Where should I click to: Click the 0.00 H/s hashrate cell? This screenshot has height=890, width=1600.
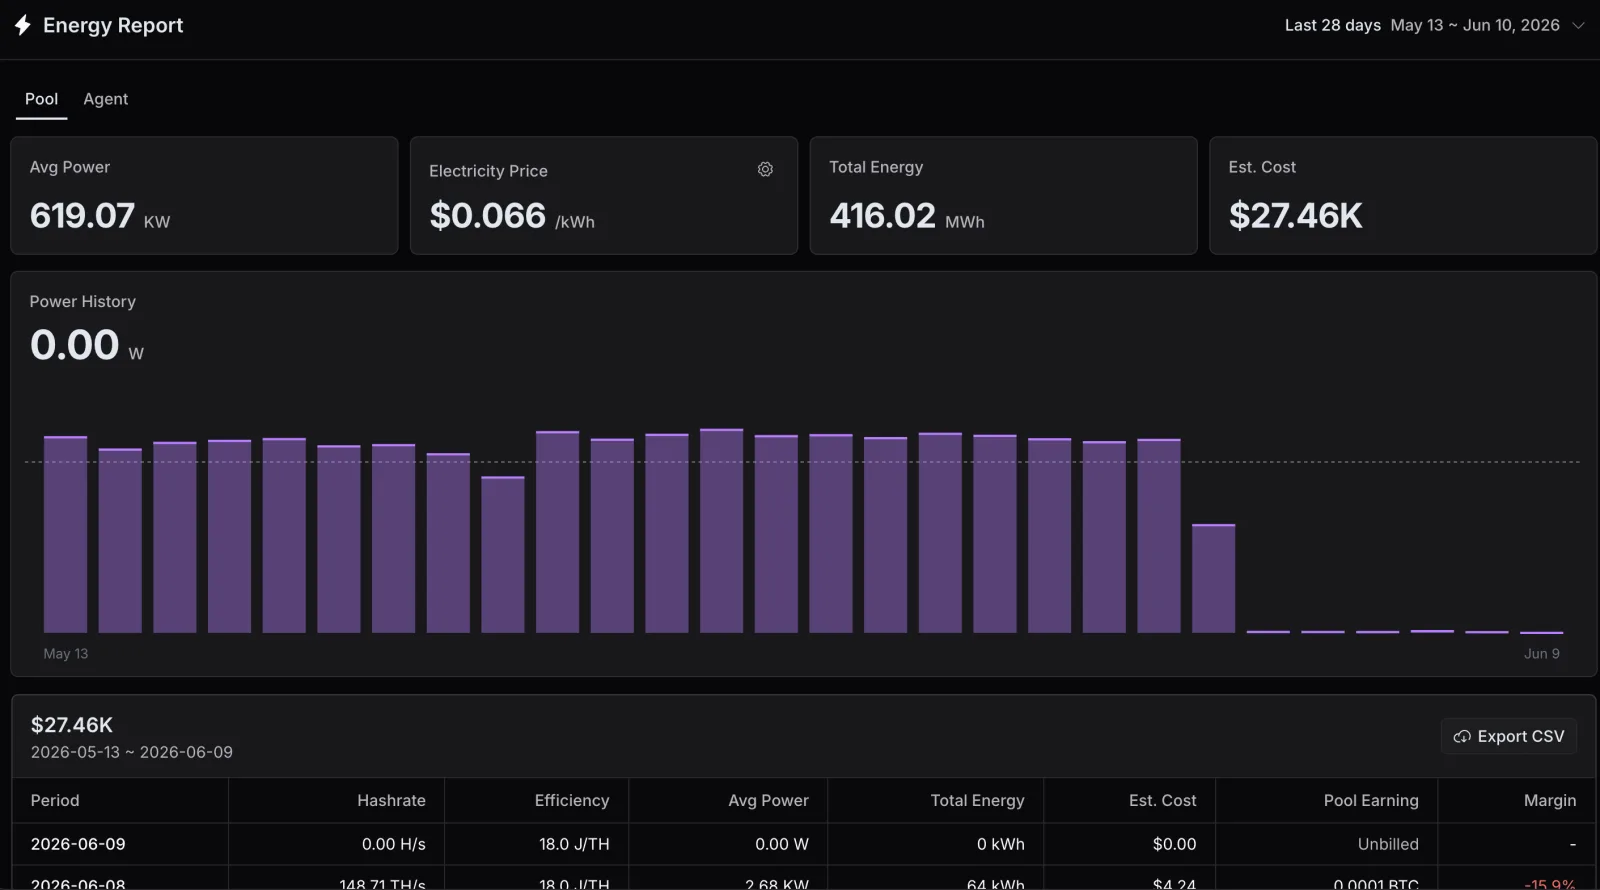click(393, 844)
